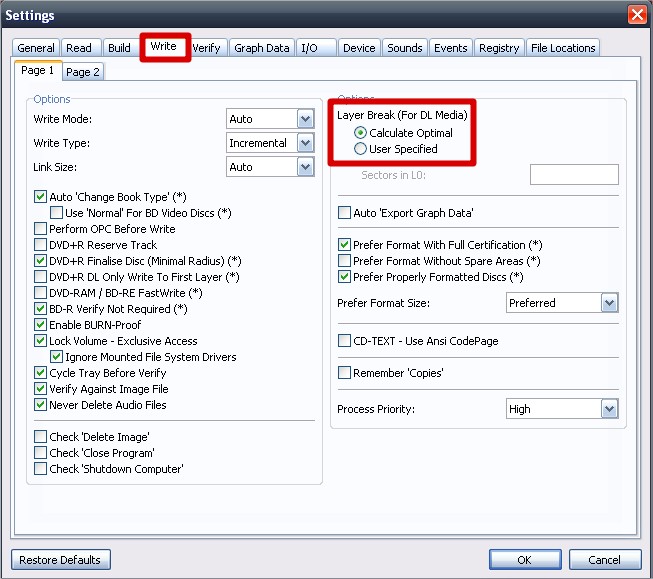The image size is (653, 579).
Task: Confirm settings with the OK button
Action: coord(524,560)
